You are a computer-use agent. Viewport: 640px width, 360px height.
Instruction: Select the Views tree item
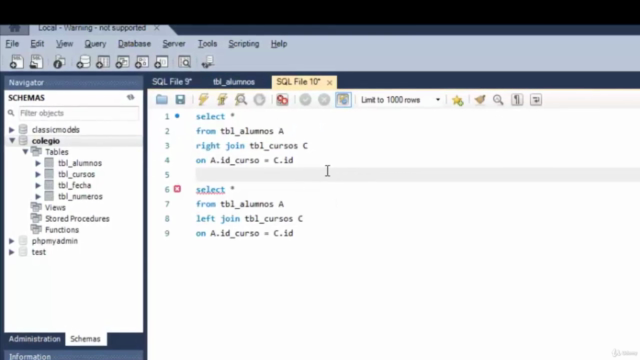[55, 207]
